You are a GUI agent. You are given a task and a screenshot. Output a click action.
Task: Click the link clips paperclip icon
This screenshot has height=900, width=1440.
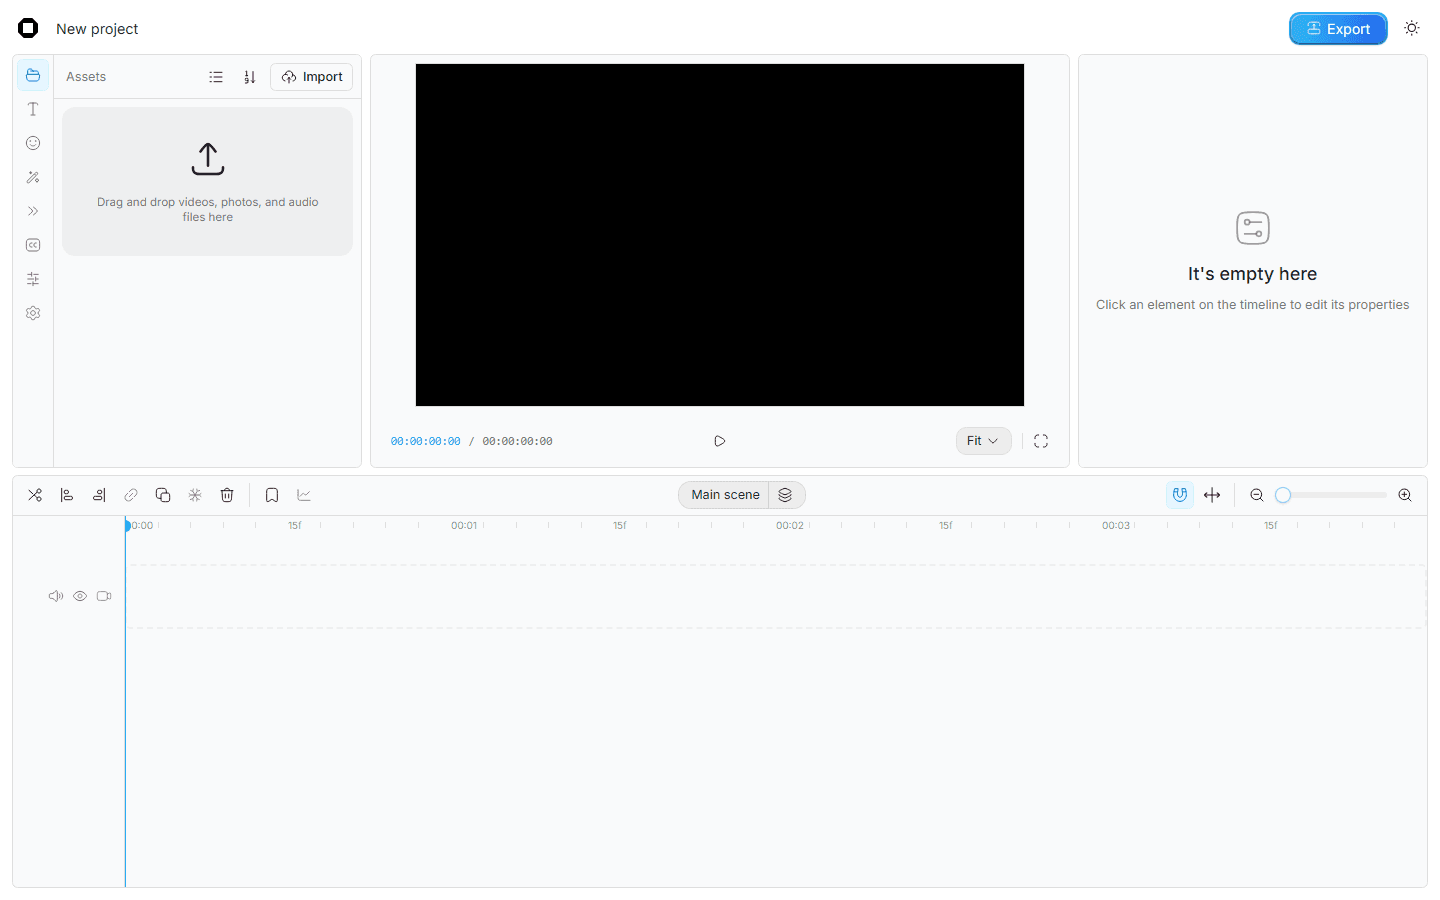[131, 495]
